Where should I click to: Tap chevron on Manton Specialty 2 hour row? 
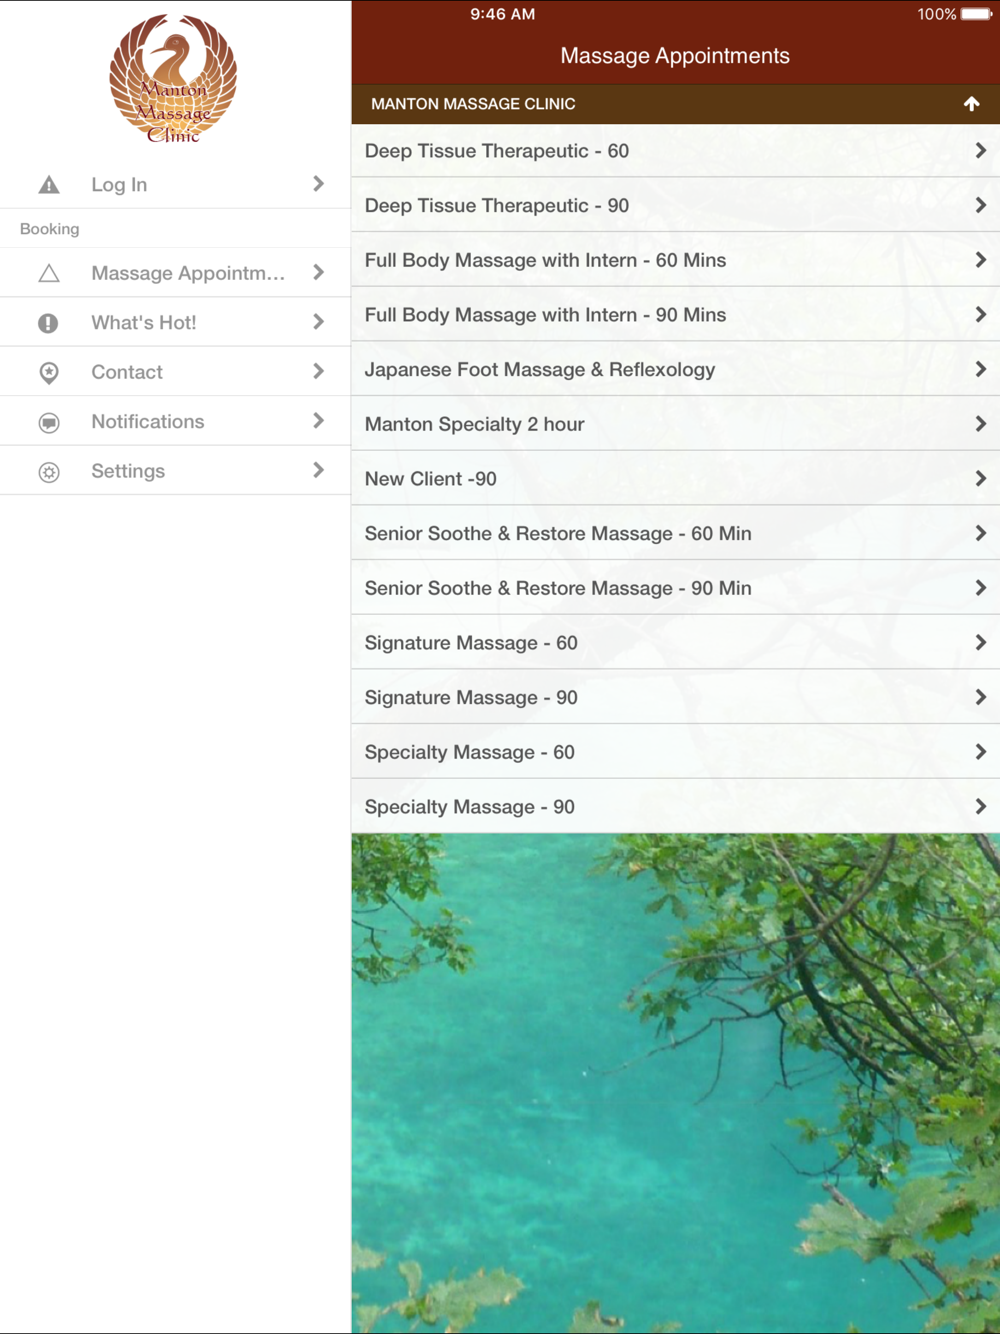(x=980, y=424)
